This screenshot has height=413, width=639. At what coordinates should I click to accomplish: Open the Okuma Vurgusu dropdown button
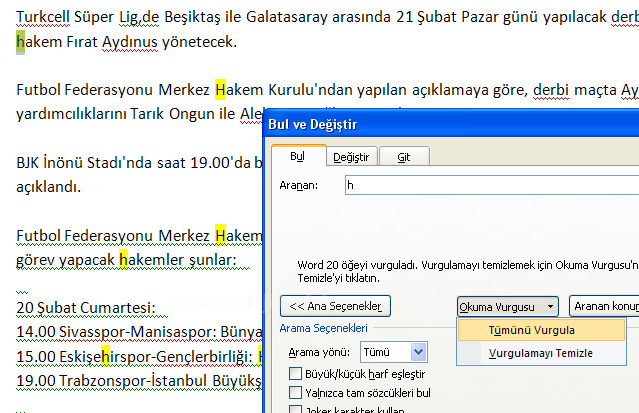click(x=507, y=307)
